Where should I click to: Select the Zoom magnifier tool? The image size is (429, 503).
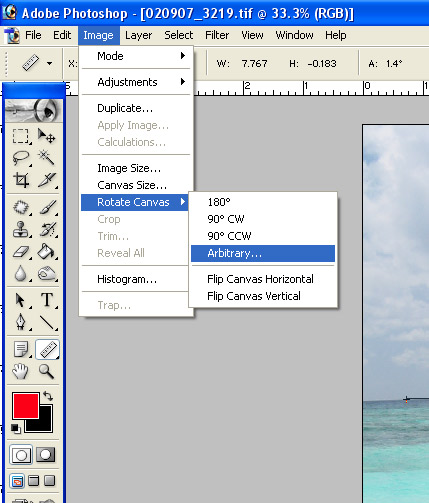point(46,371)
